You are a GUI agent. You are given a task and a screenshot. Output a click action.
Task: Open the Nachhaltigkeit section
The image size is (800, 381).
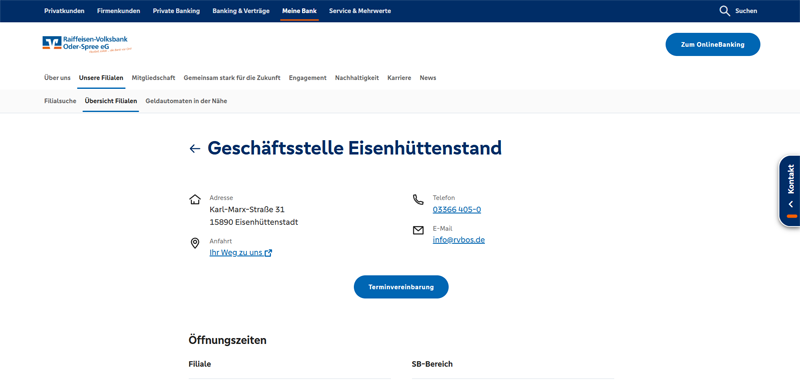(x=357, y=78)
